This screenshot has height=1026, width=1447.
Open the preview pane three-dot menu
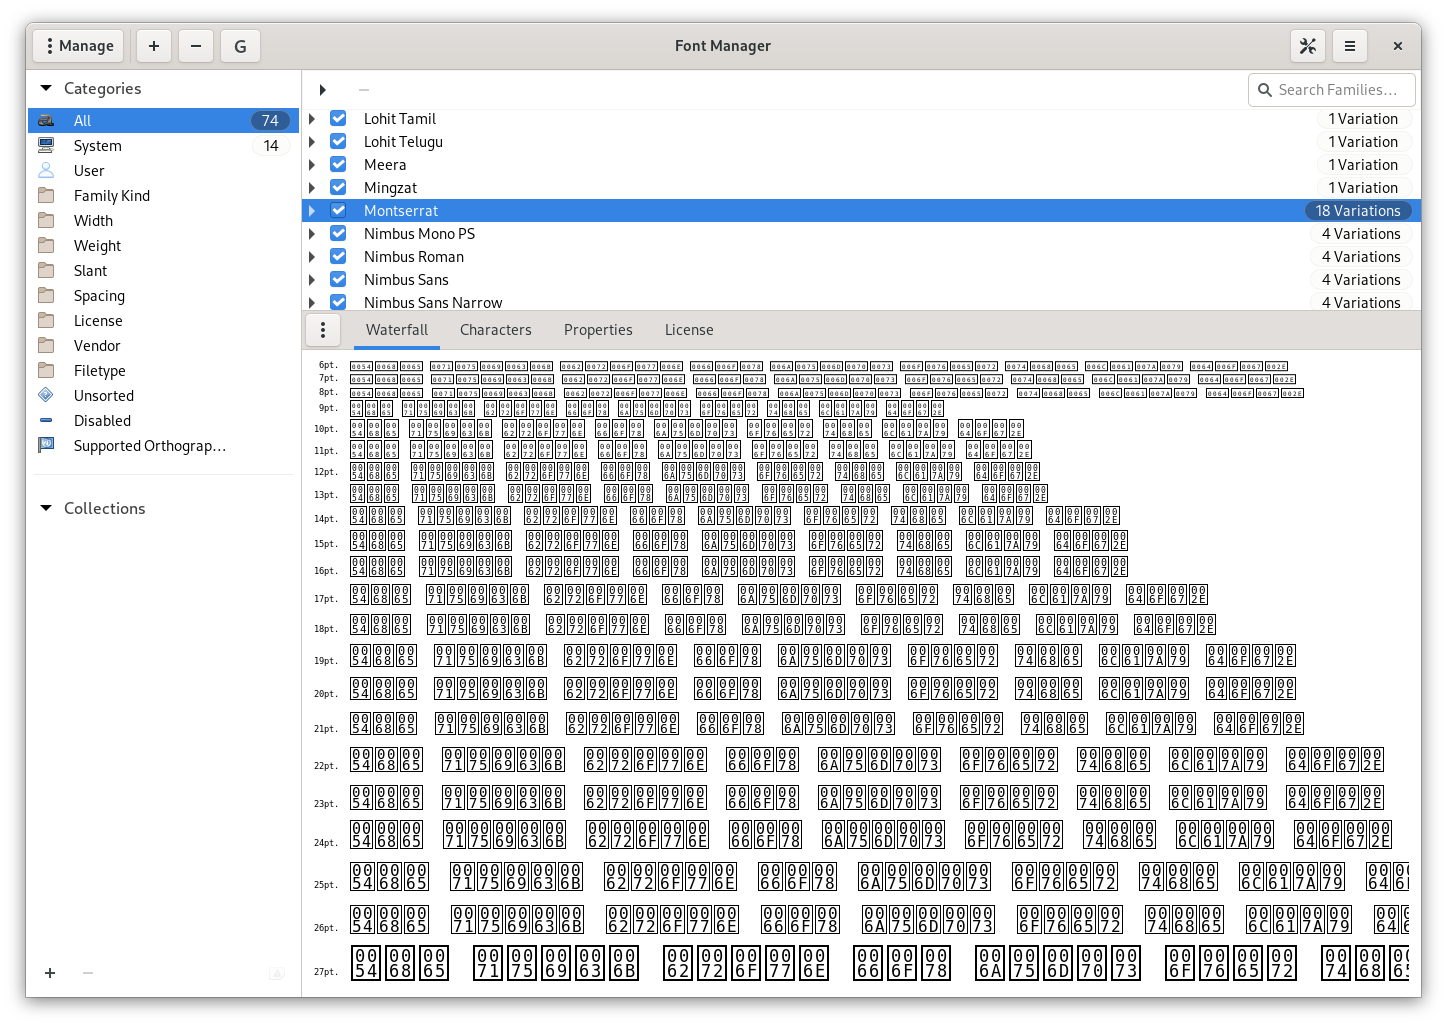click(323, 330)
